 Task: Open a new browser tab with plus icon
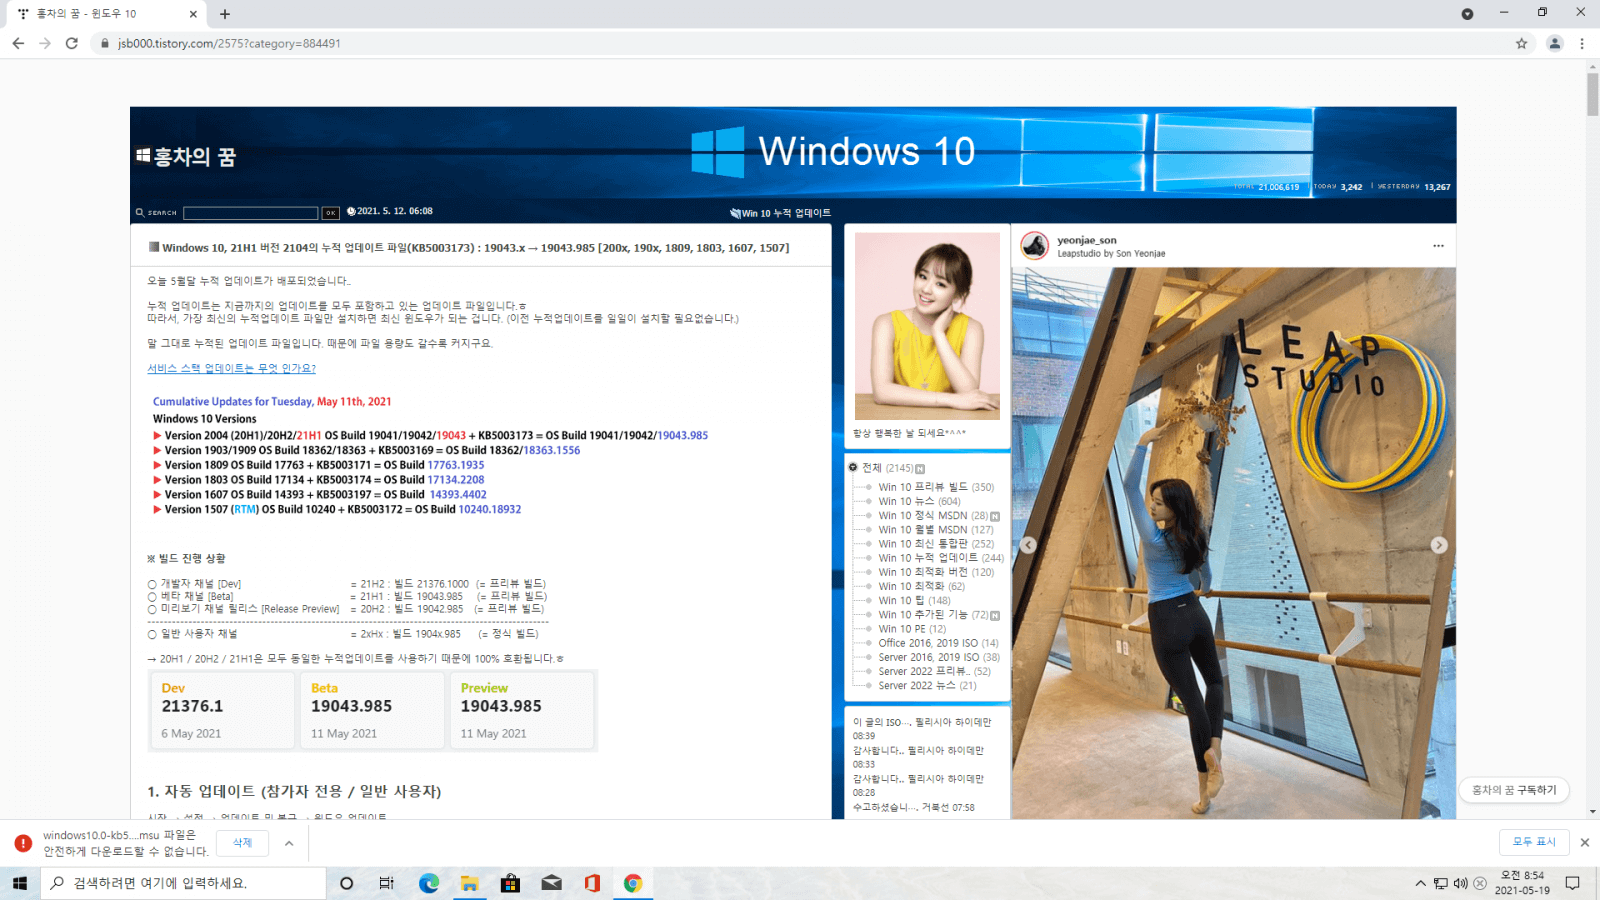point(225,14)
